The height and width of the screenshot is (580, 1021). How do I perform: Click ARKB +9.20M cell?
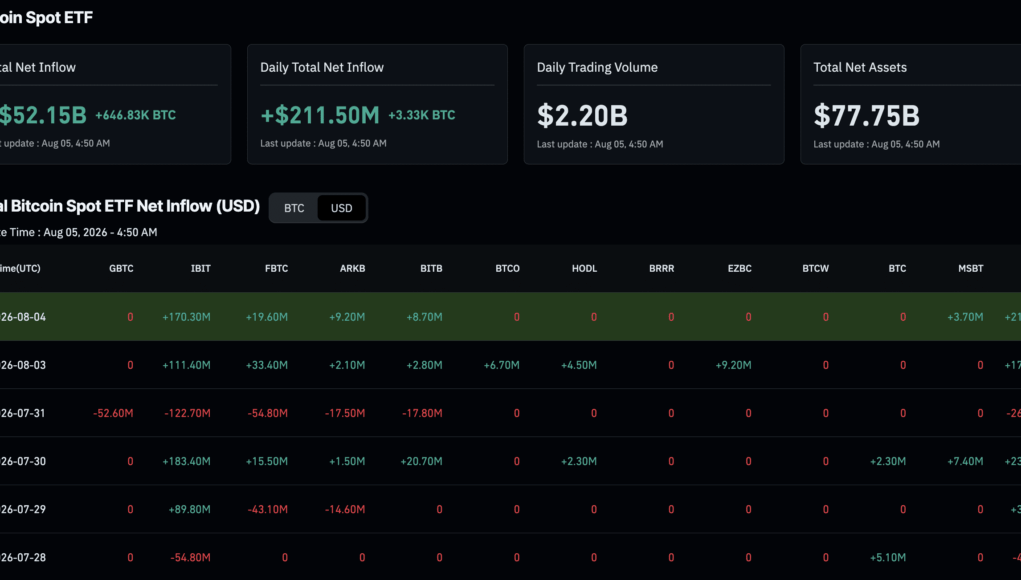click(346, 317)
